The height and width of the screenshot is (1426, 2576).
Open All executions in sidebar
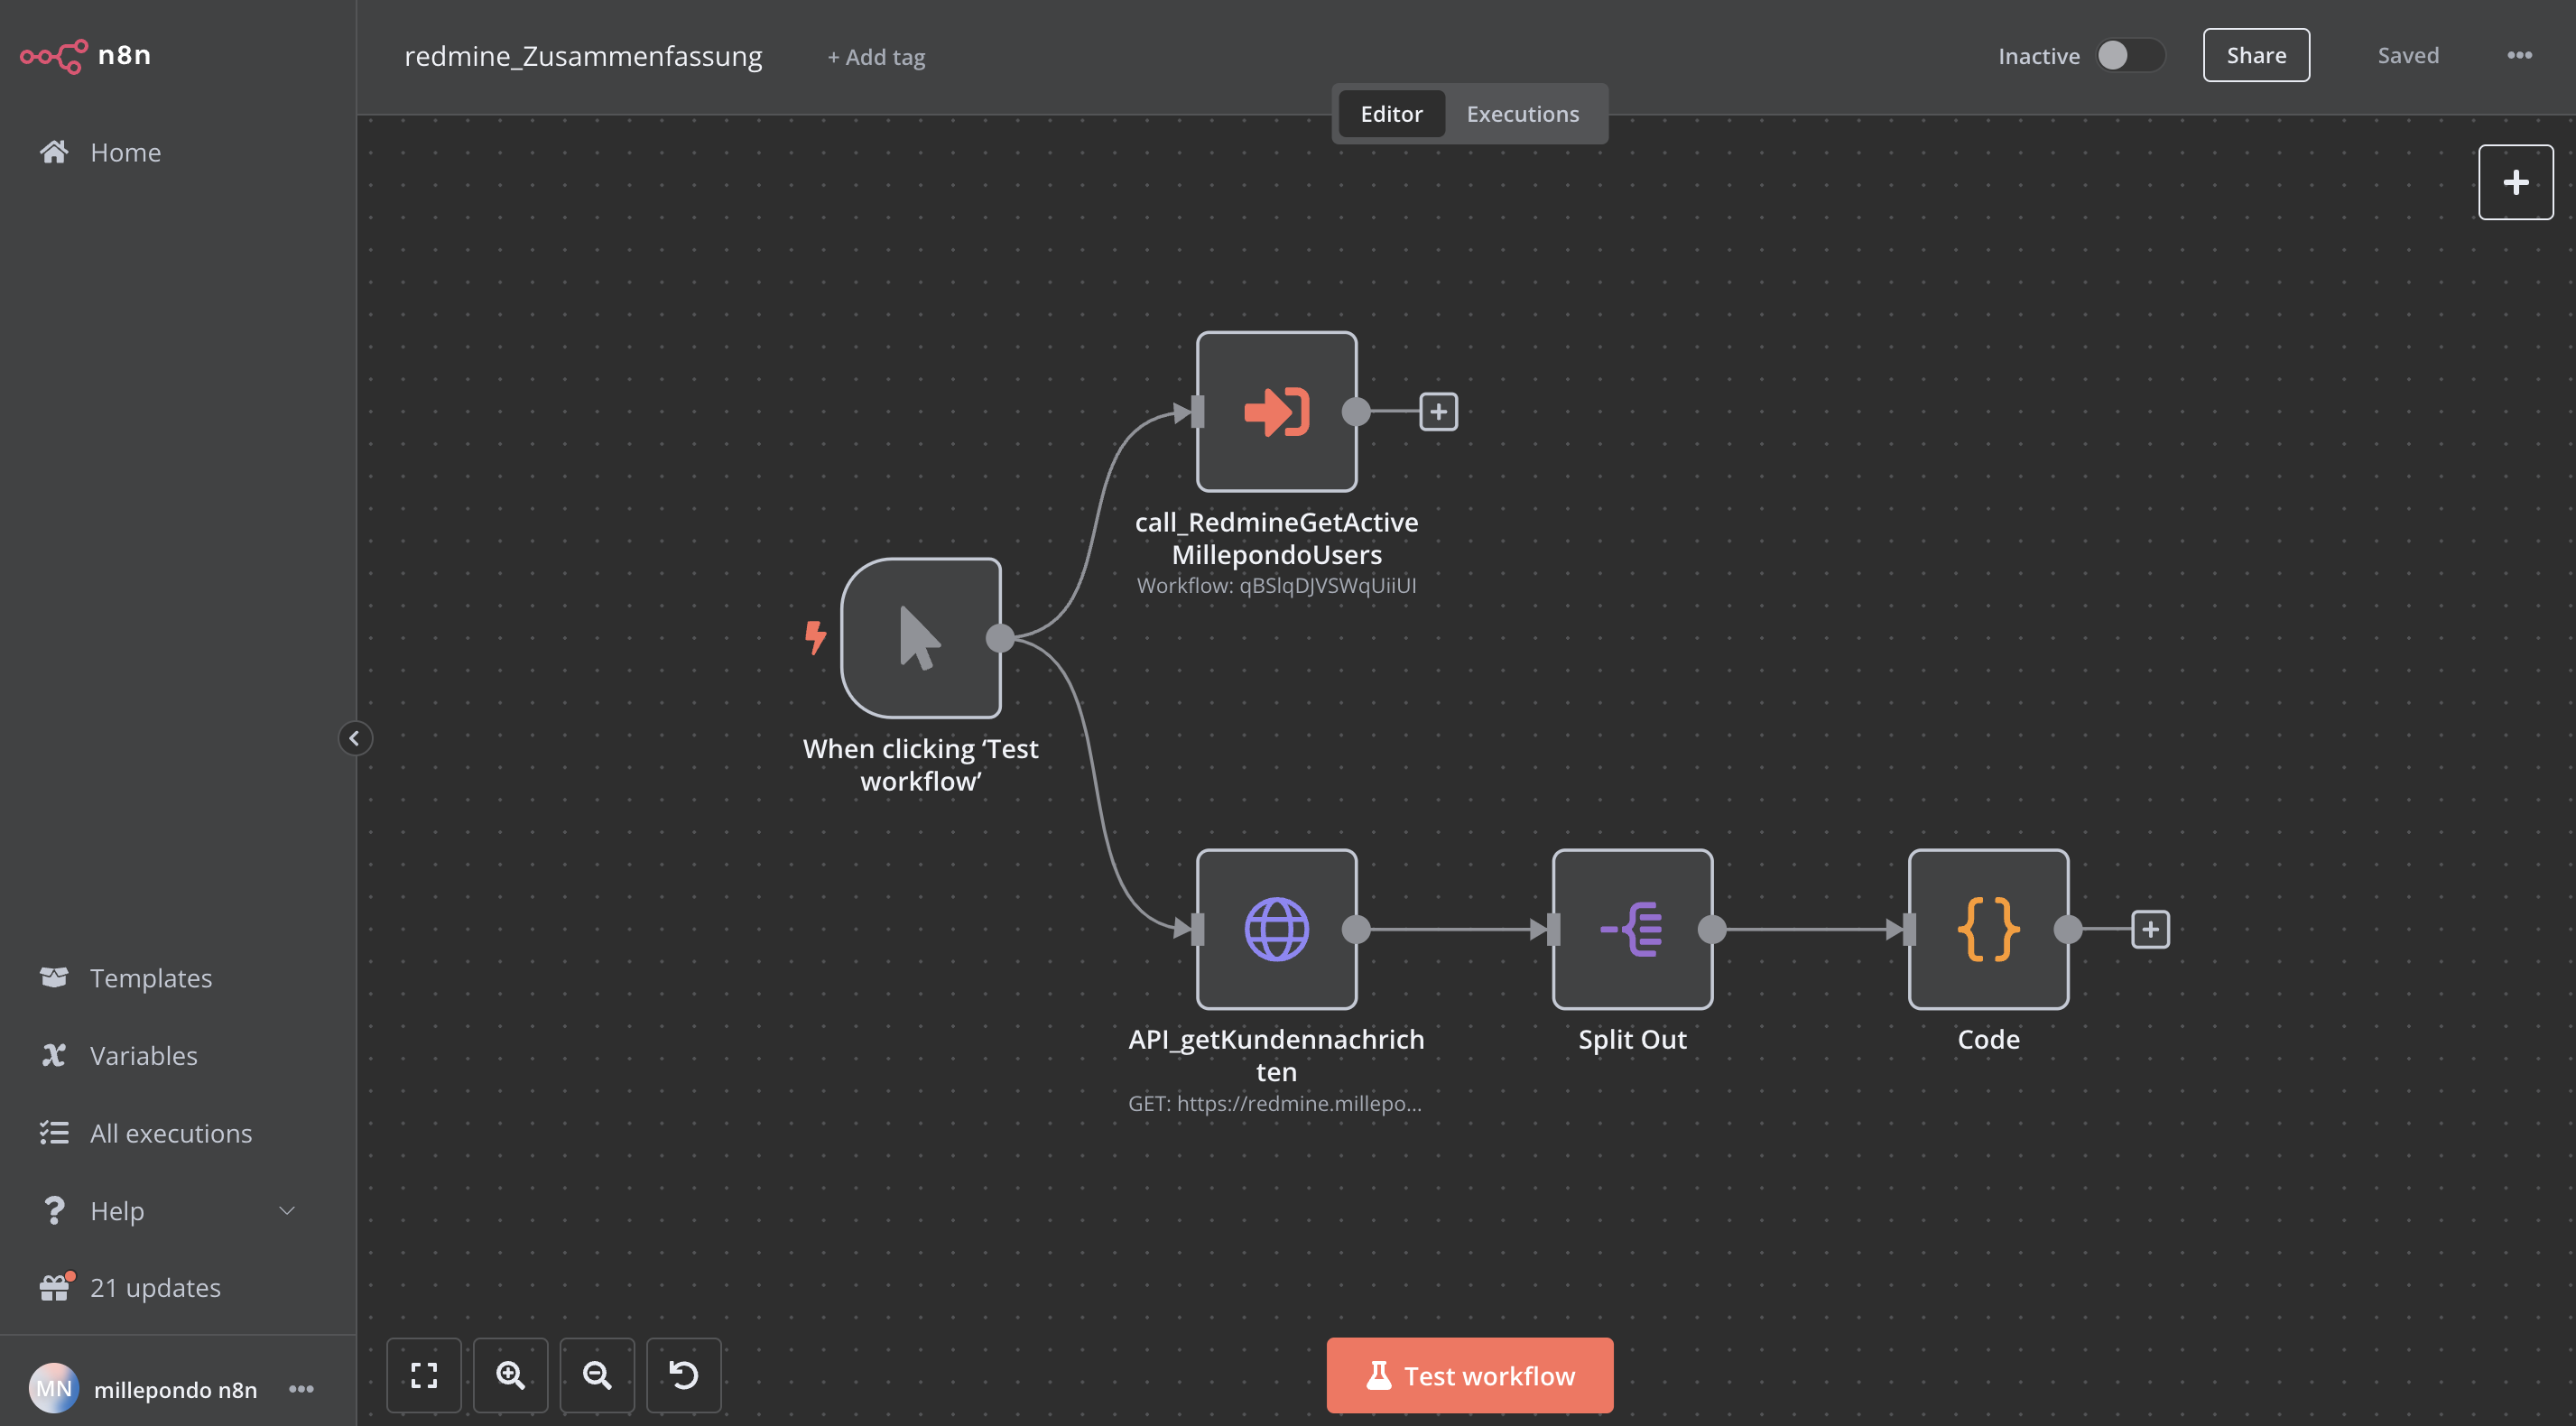171,1133
